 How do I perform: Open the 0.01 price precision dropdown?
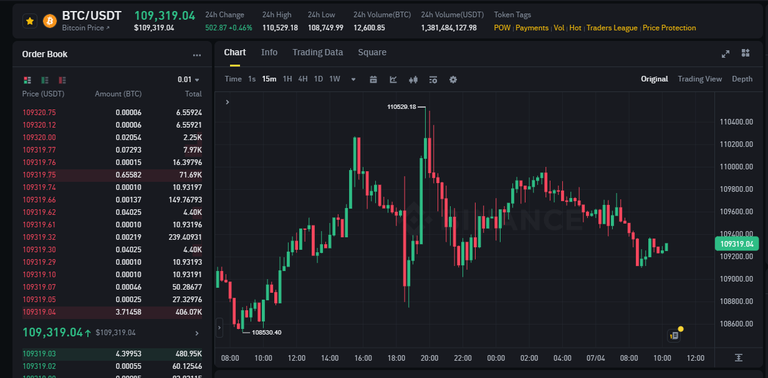[189, 80]
